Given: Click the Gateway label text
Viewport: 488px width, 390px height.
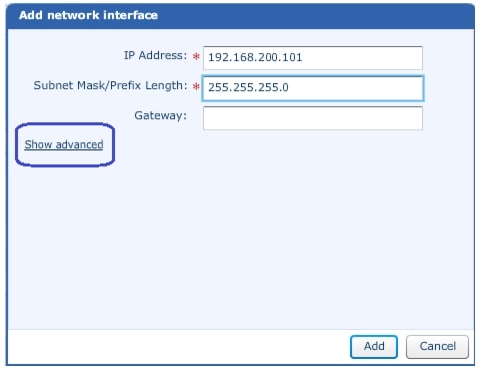Looking at the screenshot, I should tap(161, 116).
